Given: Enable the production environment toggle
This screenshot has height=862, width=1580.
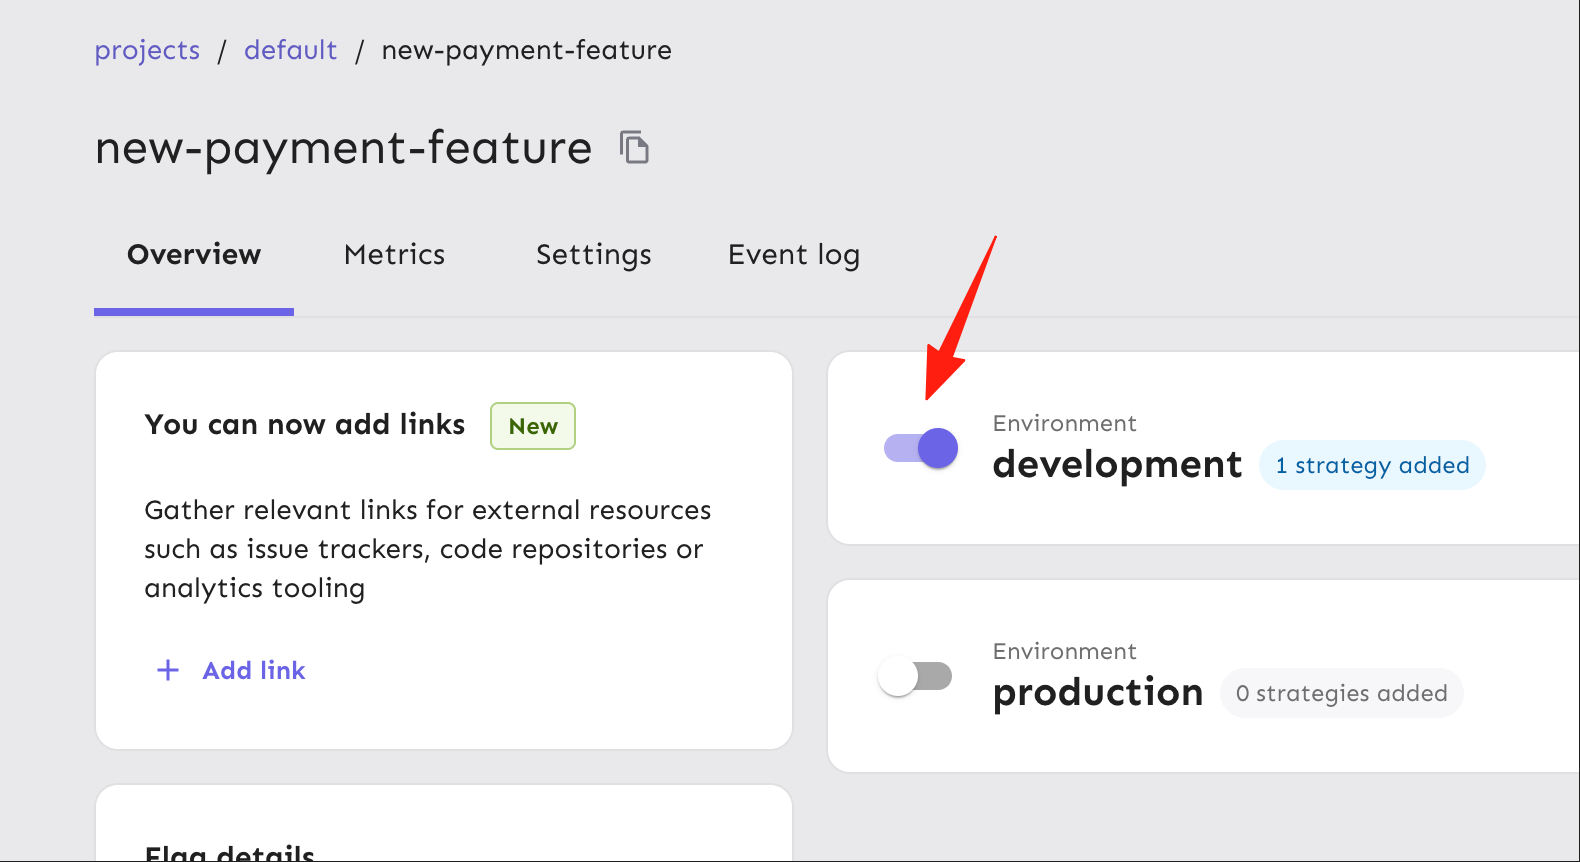Looking at the screenshot, I should click(x=915, y=676).
